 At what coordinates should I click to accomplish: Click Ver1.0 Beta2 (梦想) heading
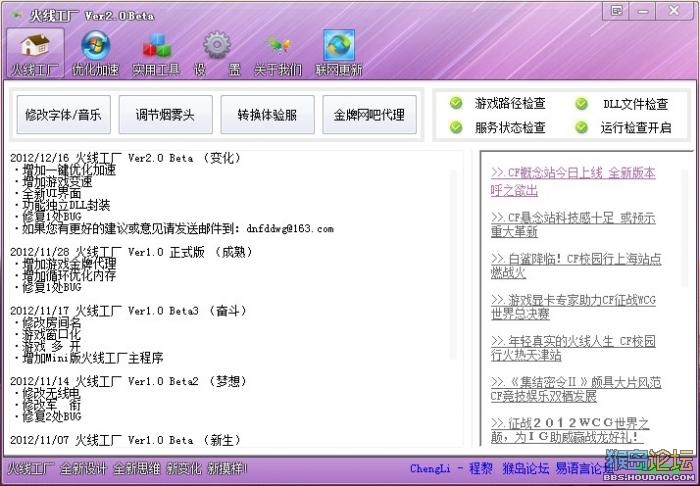[129, 381]
